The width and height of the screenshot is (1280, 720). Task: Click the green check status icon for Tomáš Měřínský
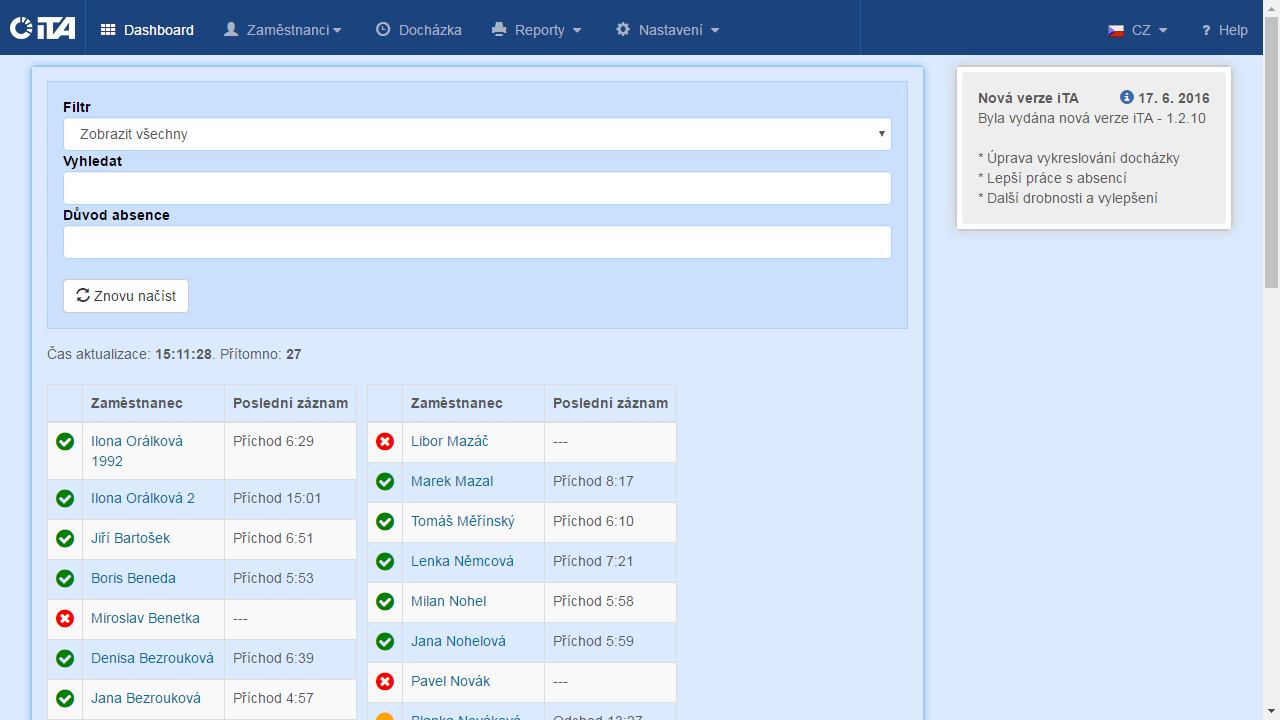pyautogui.click(x=385, y=521)
